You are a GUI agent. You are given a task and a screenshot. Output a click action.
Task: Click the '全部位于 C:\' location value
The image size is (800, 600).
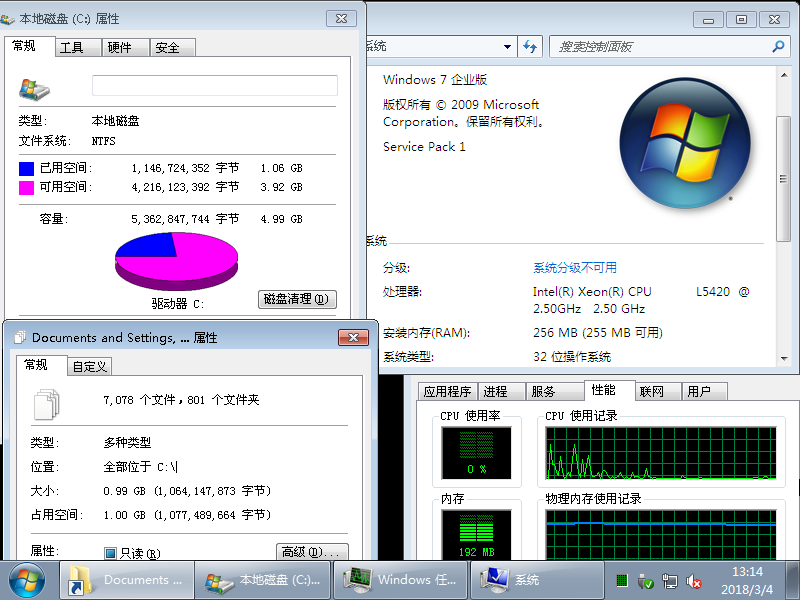[140, 466]
